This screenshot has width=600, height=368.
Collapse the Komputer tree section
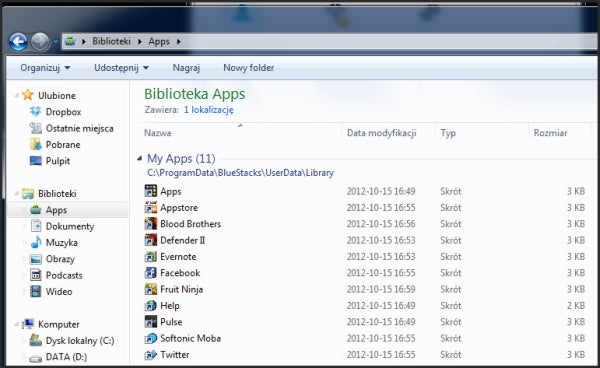tap(17, 324)
